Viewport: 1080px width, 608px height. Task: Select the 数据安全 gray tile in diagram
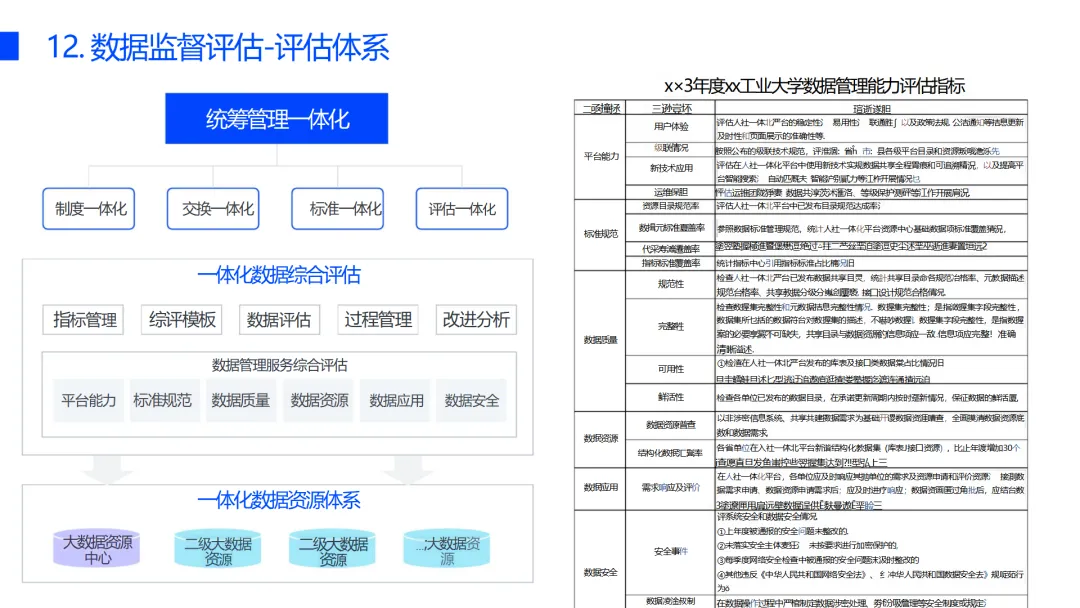tap(472, 400)
